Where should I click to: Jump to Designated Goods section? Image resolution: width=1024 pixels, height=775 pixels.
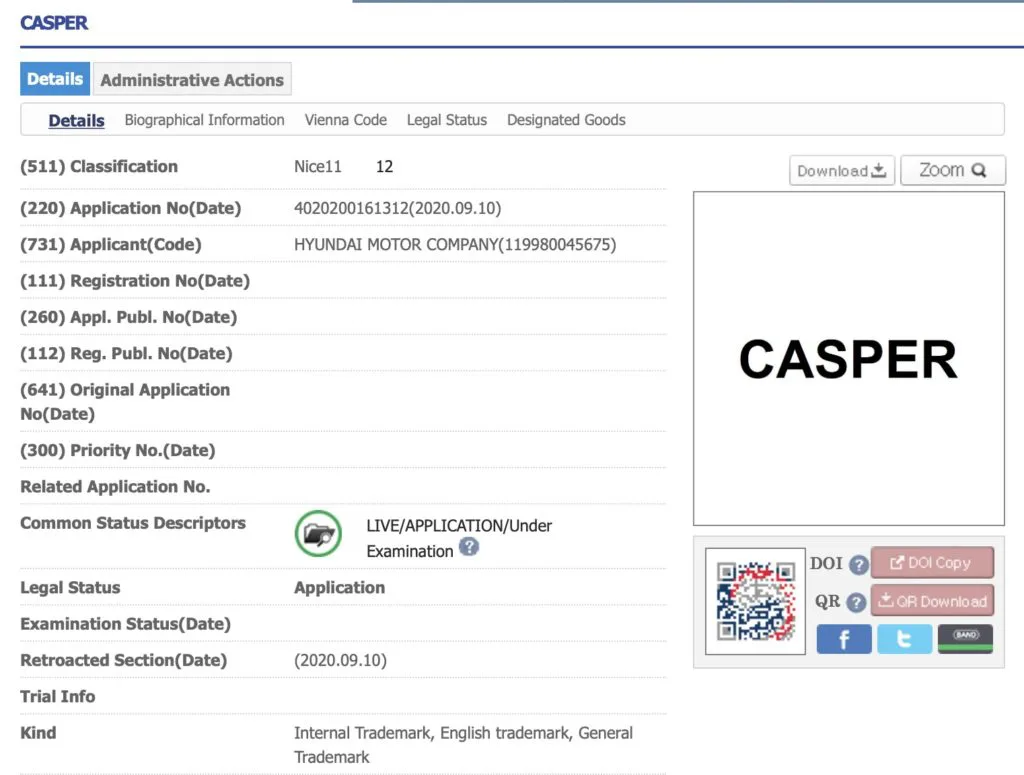[x=566, y=120]
